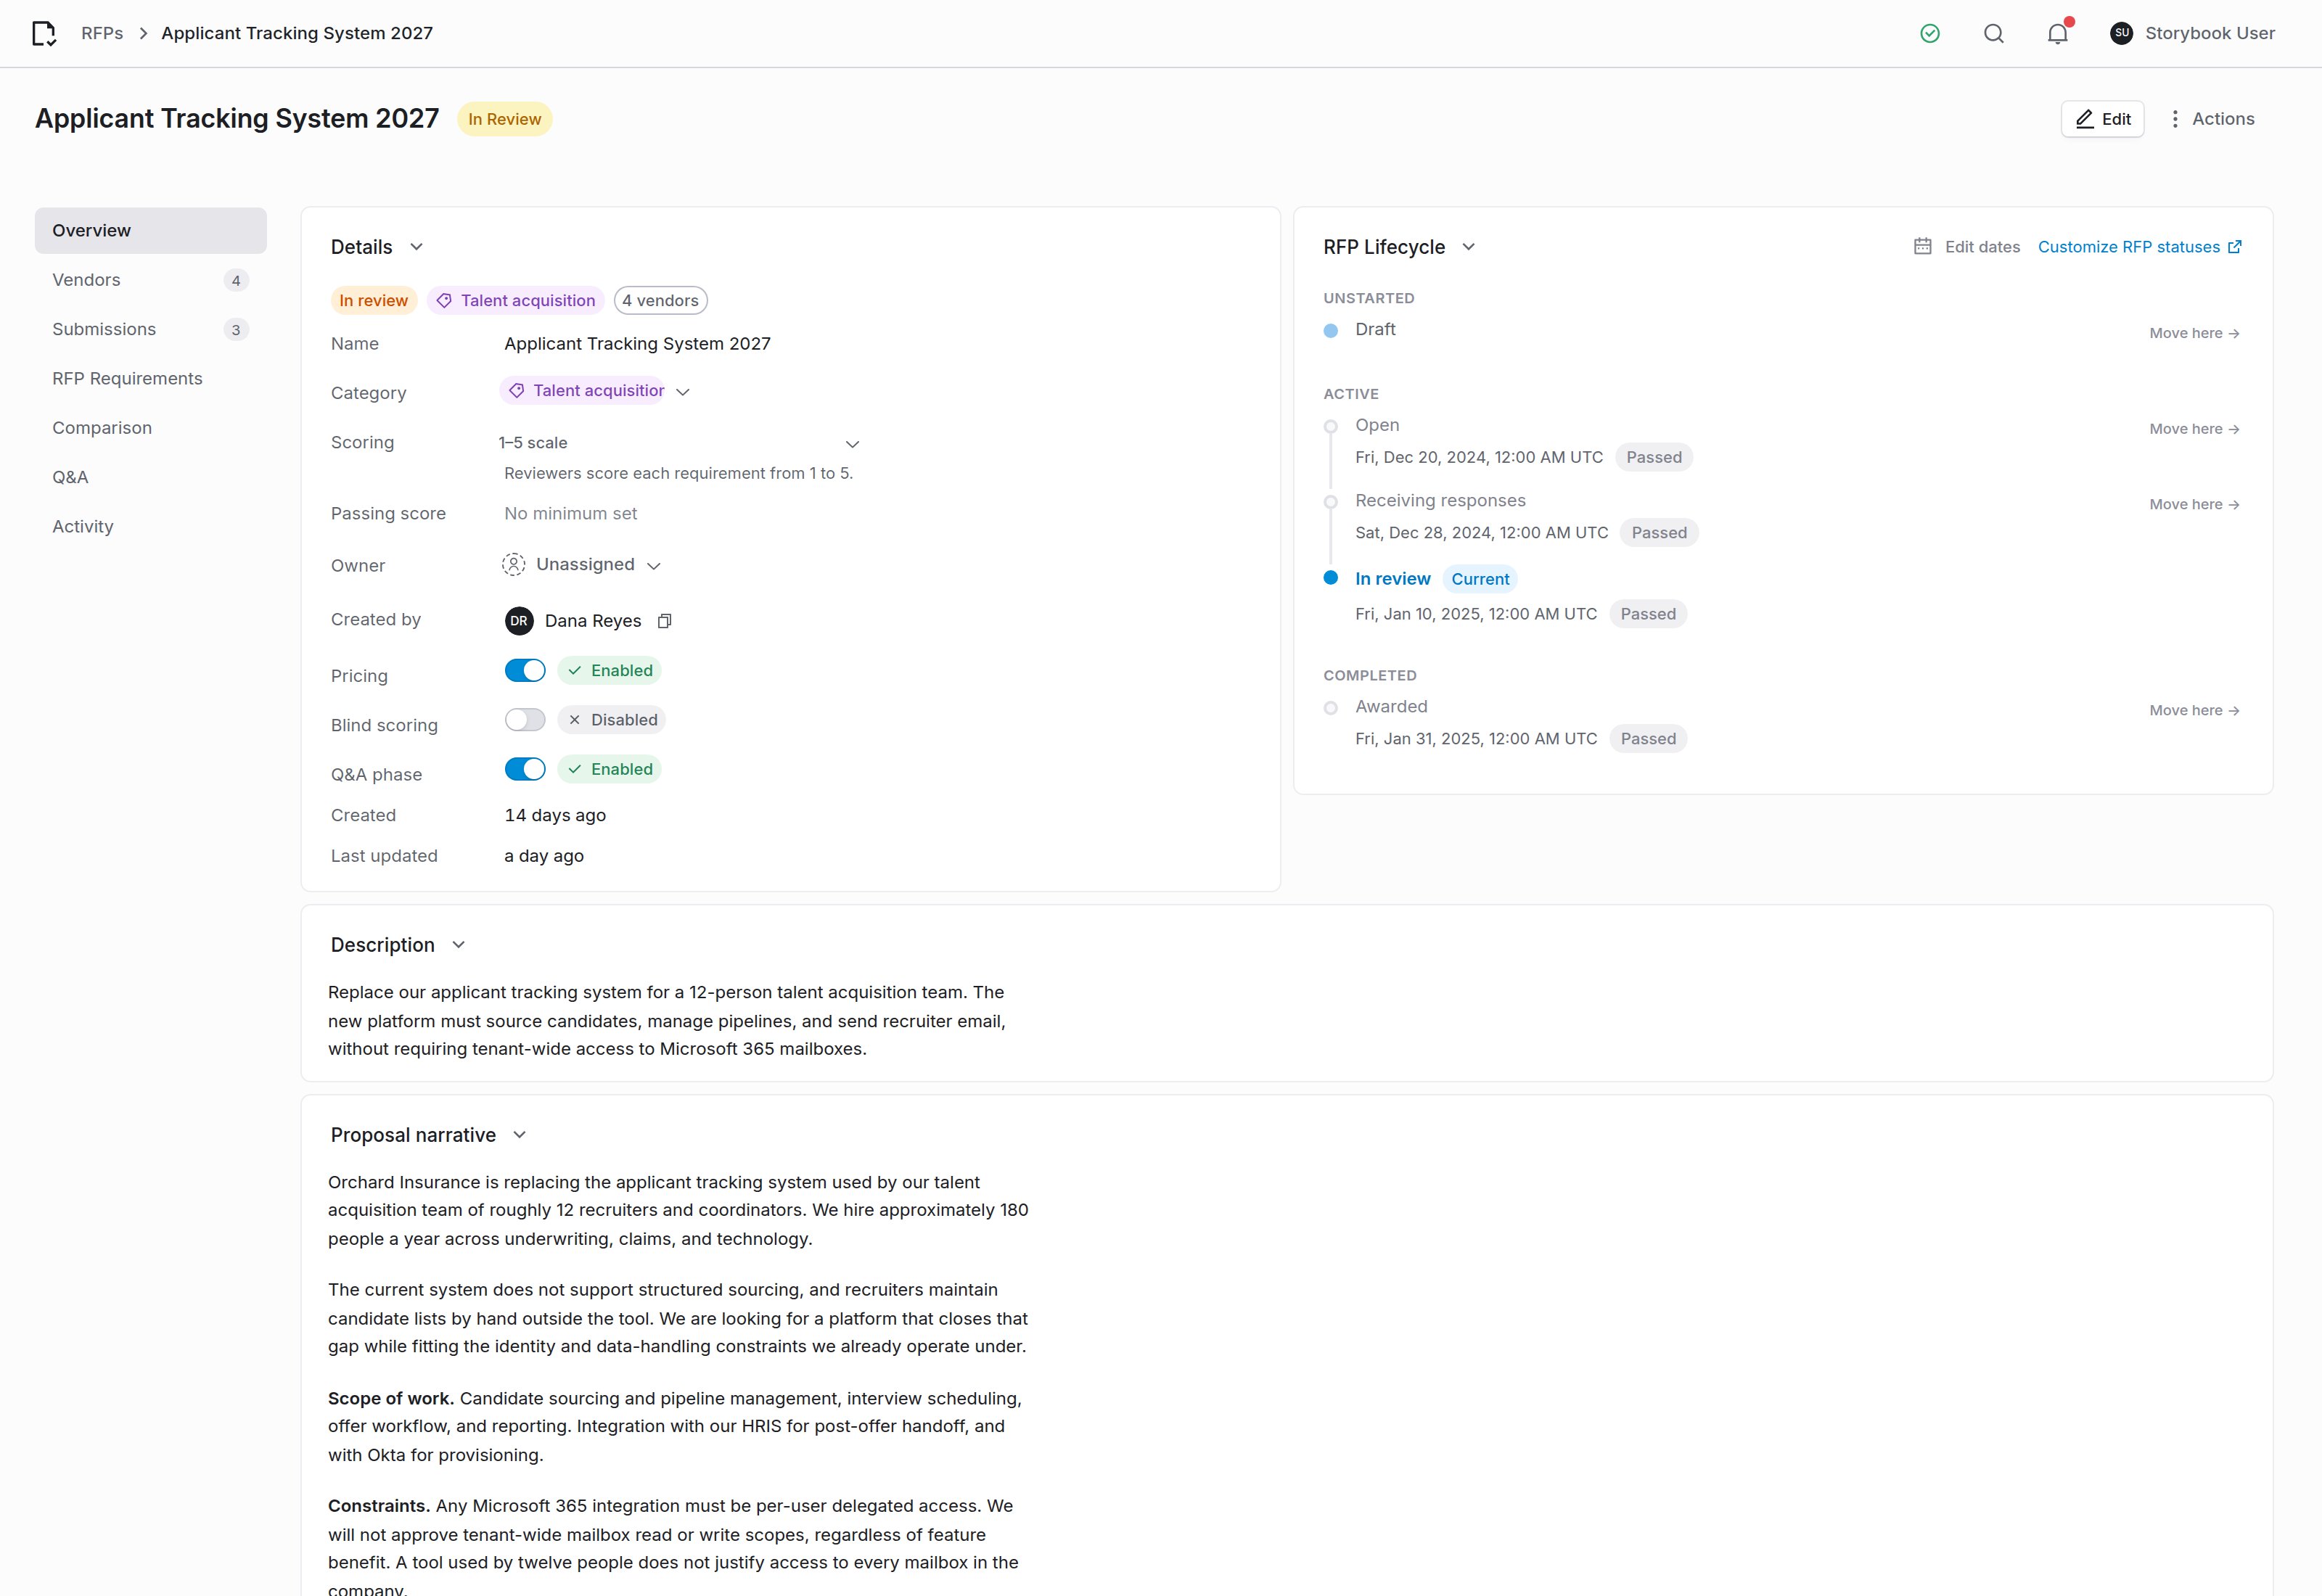Collapse the RFP Lifecycle section chevron
This screenshot has width=2322, height=1596.
pyautogui.click(x=1468, y=247)
